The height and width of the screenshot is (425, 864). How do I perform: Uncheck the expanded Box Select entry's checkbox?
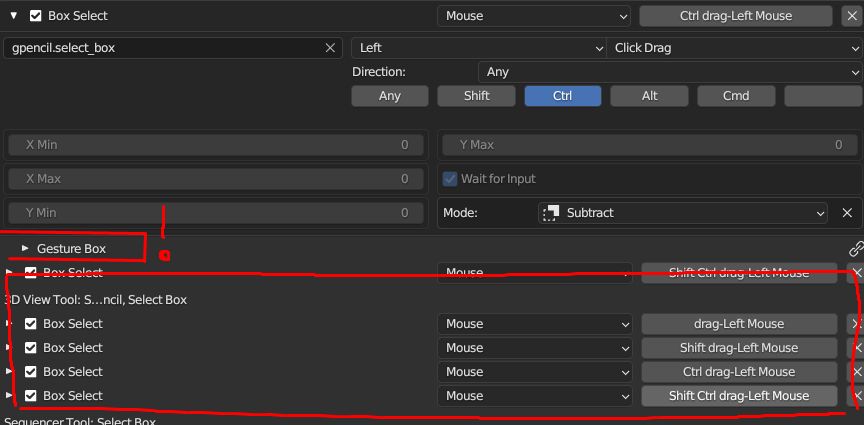[x=35, y=16]
